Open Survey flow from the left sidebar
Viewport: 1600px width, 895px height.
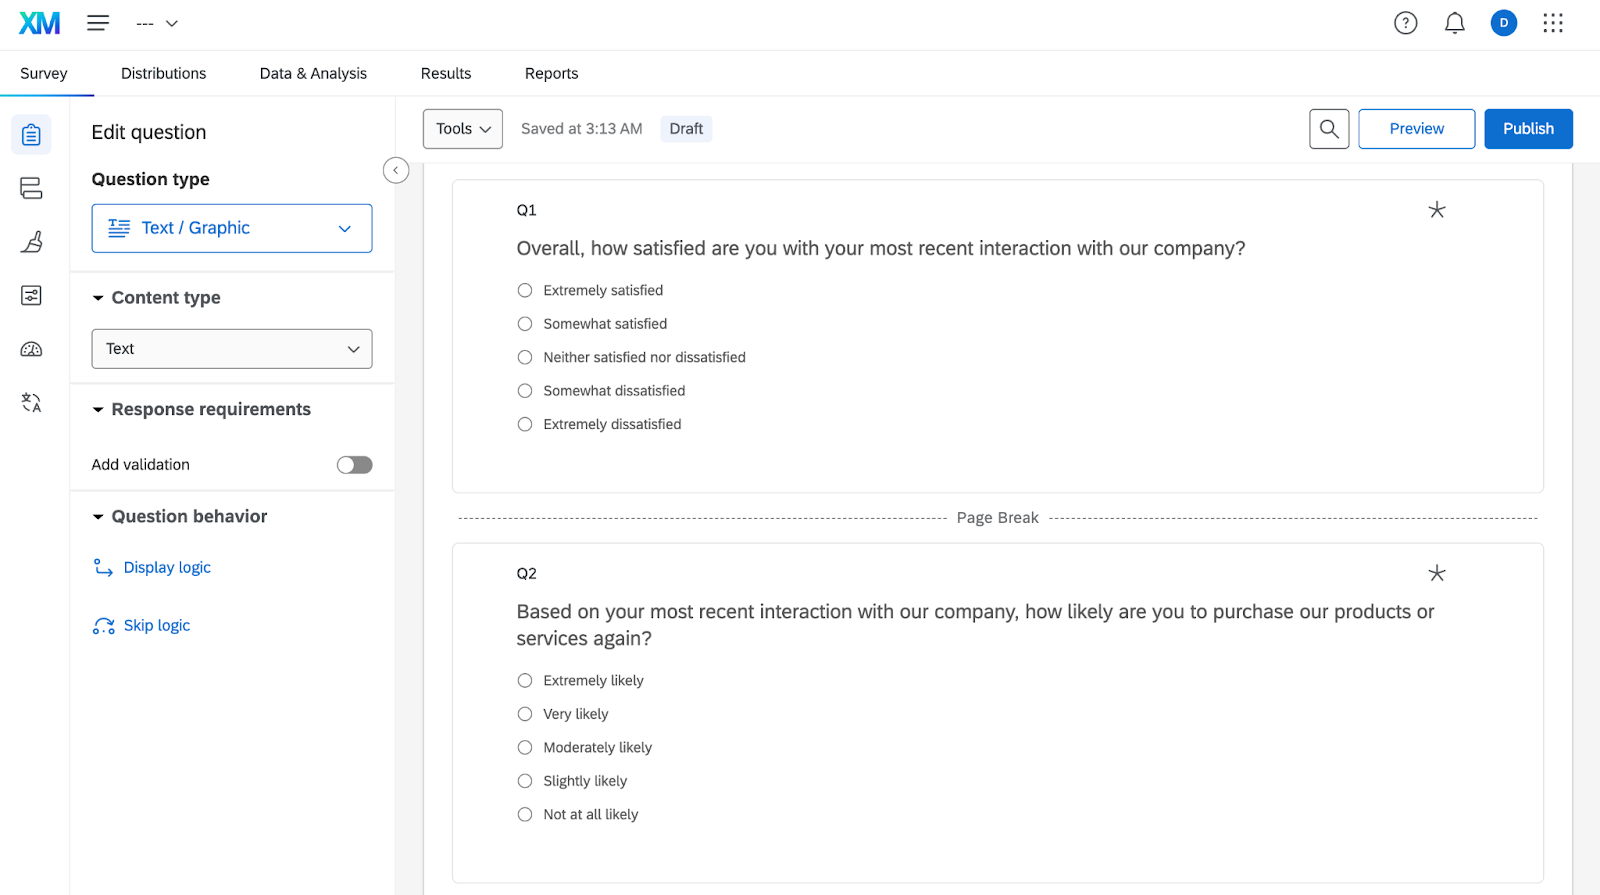(x=31, y=188)
